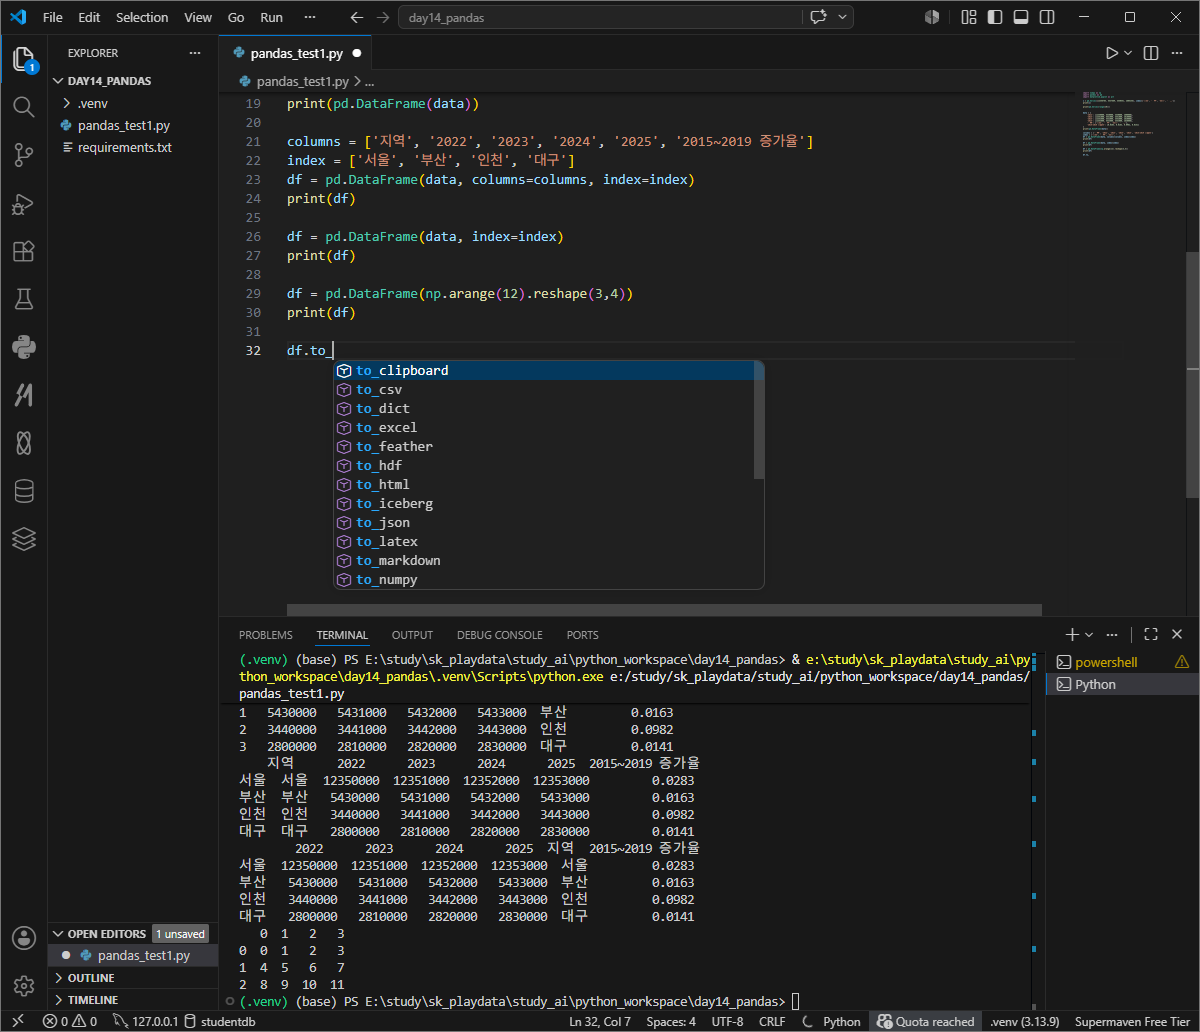Close the terminal panel
The image size is (1200, 1032).
click(x=1177, y=634)
